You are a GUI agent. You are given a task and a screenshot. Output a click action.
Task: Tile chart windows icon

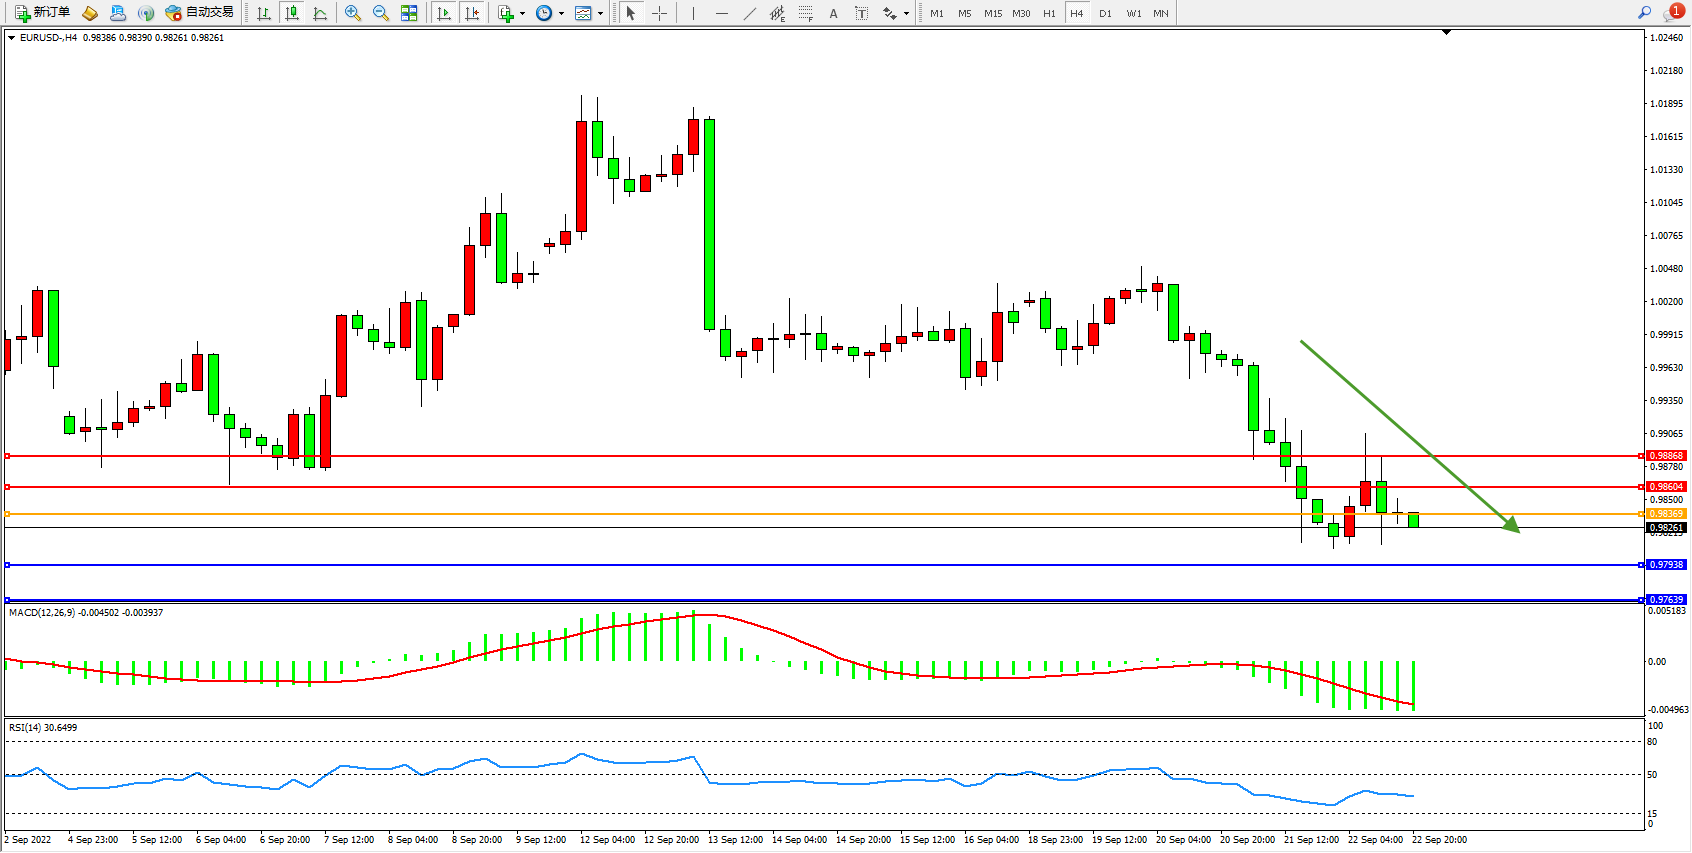click(409, 13)
